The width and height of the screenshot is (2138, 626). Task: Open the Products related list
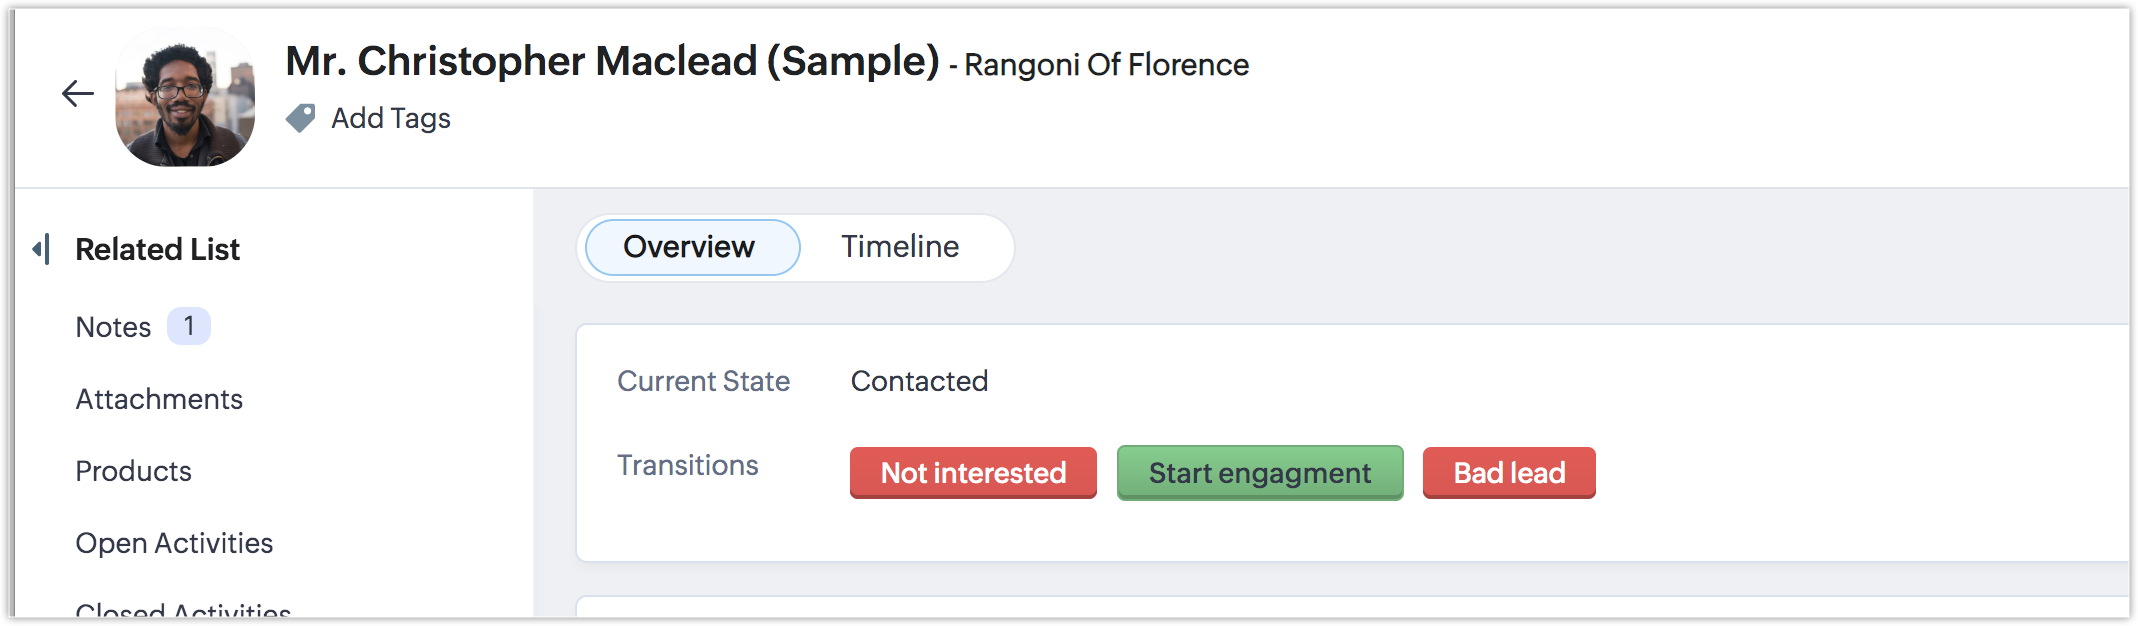point(133,471)
